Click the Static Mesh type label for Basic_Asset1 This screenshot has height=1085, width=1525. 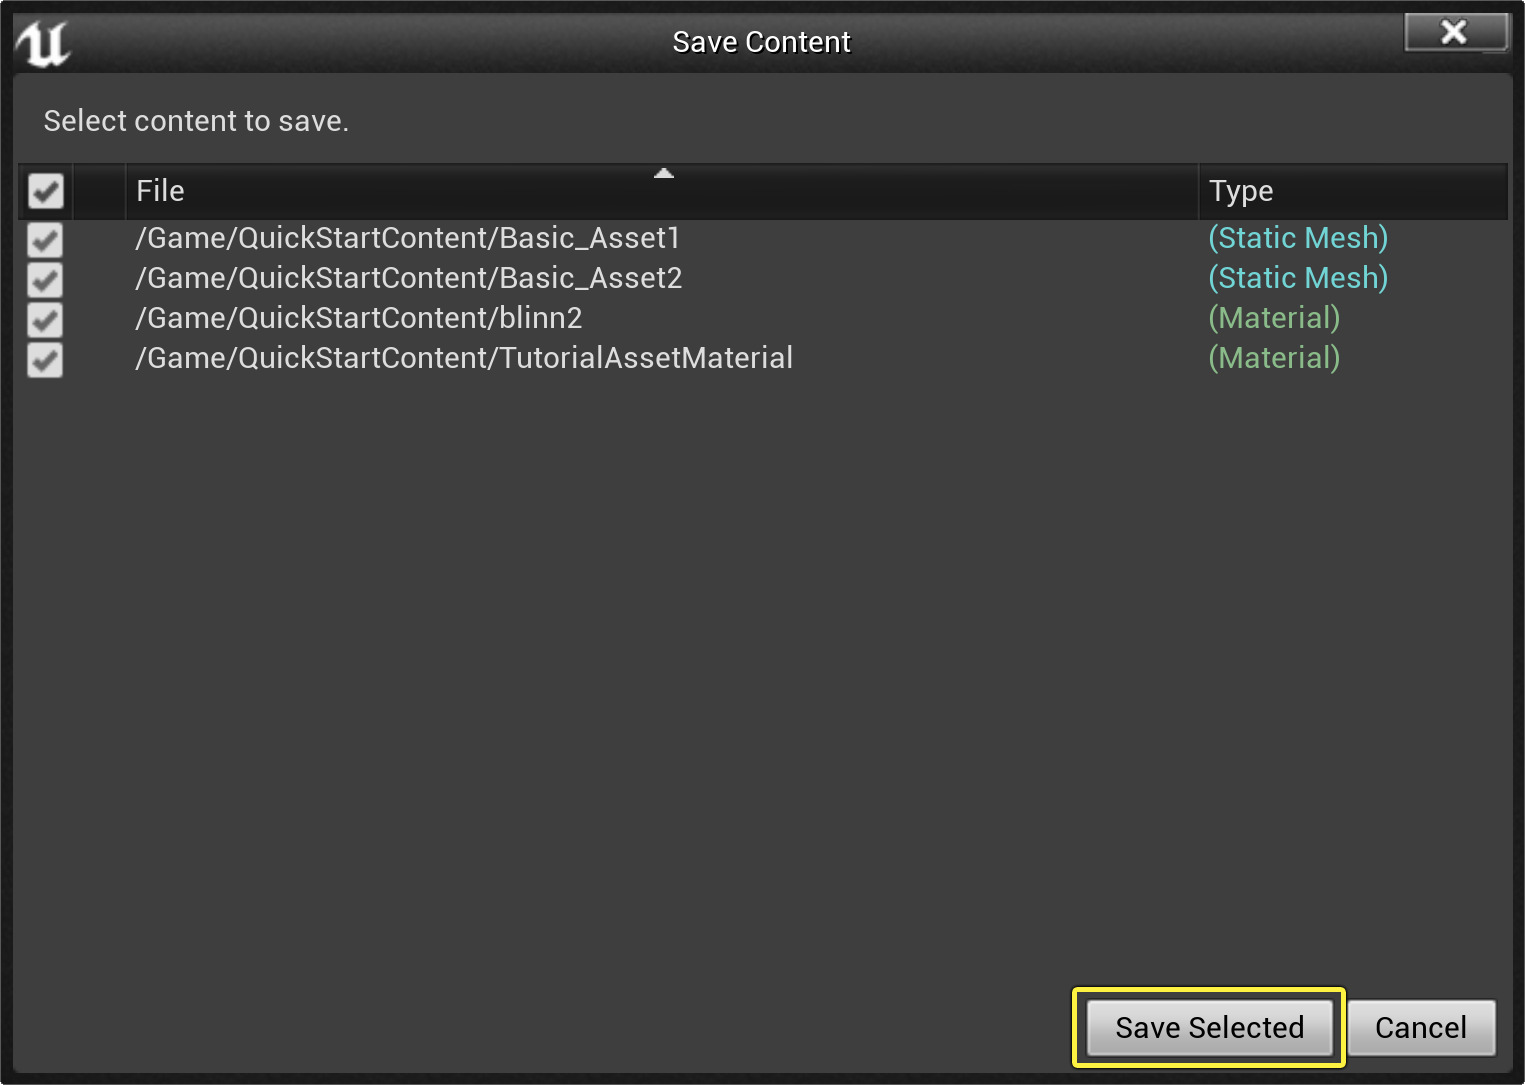(1298, 238)
